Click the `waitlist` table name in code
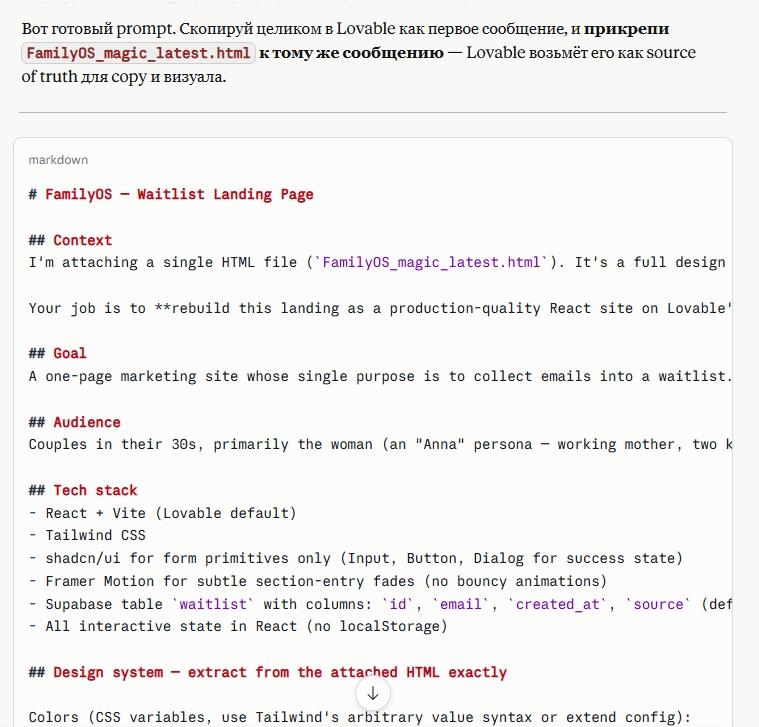Screen dimensions: 759x727 point(213,604)
